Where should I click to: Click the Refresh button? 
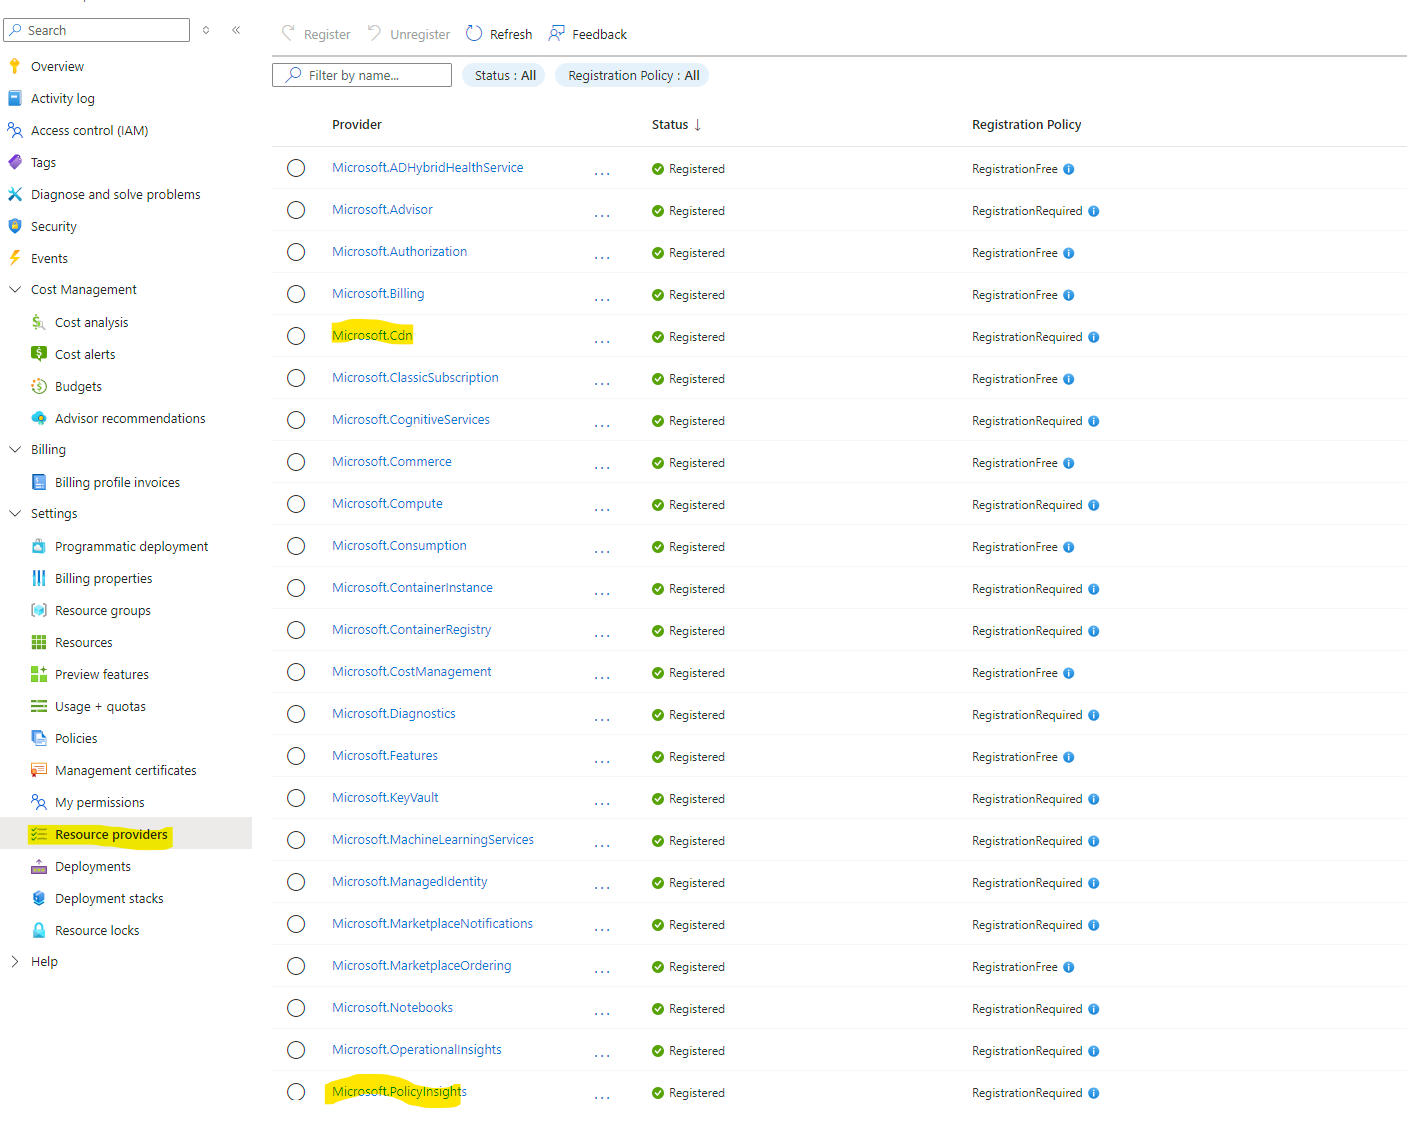tap(499, 34)
